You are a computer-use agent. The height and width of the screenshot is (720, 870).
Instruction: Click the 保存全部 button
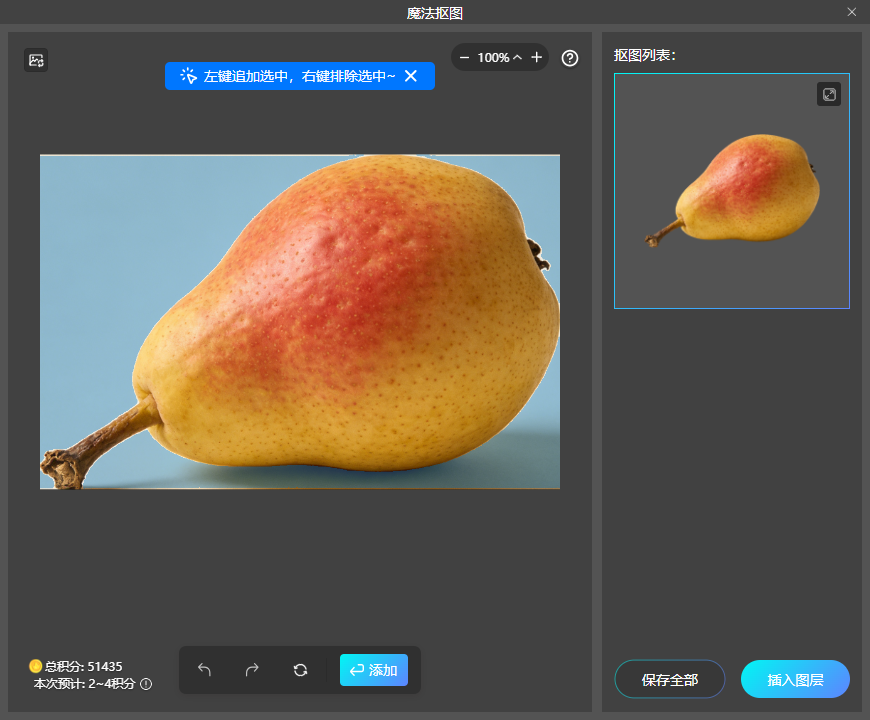(669, 679)
